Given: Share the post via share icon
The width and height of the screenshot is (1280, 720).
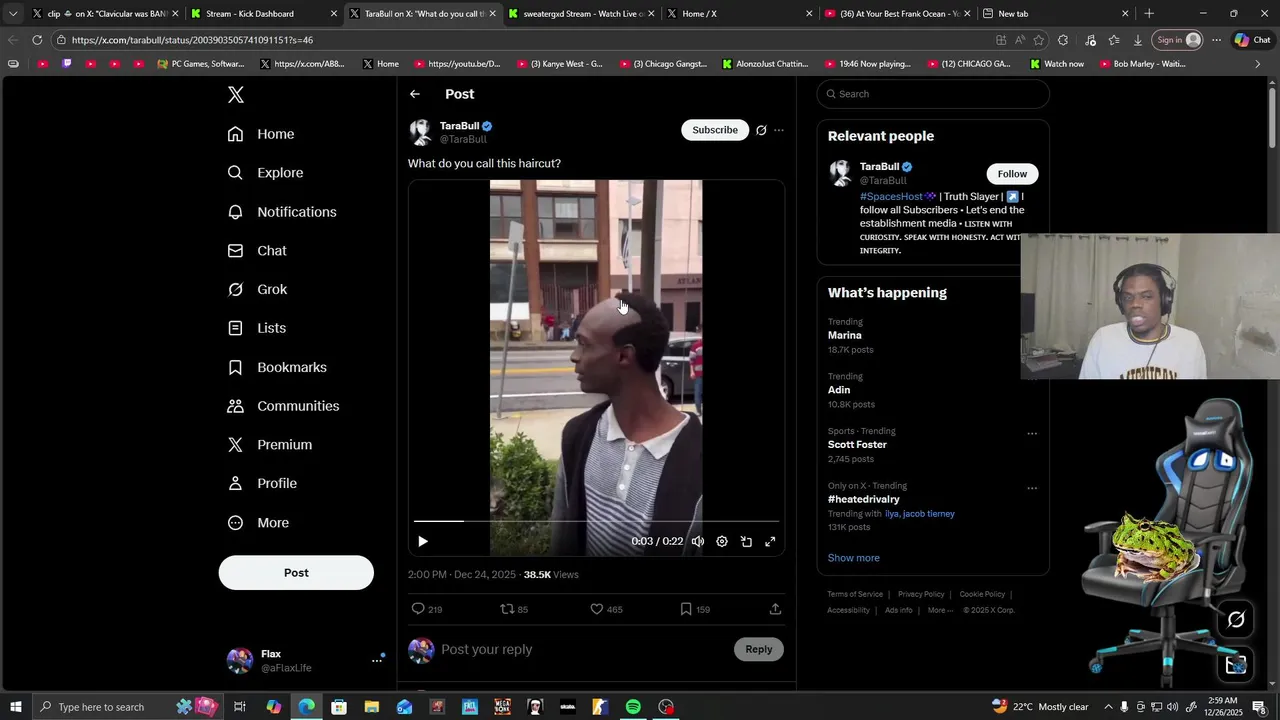Looking at the screenshot, I should (775, 609).
